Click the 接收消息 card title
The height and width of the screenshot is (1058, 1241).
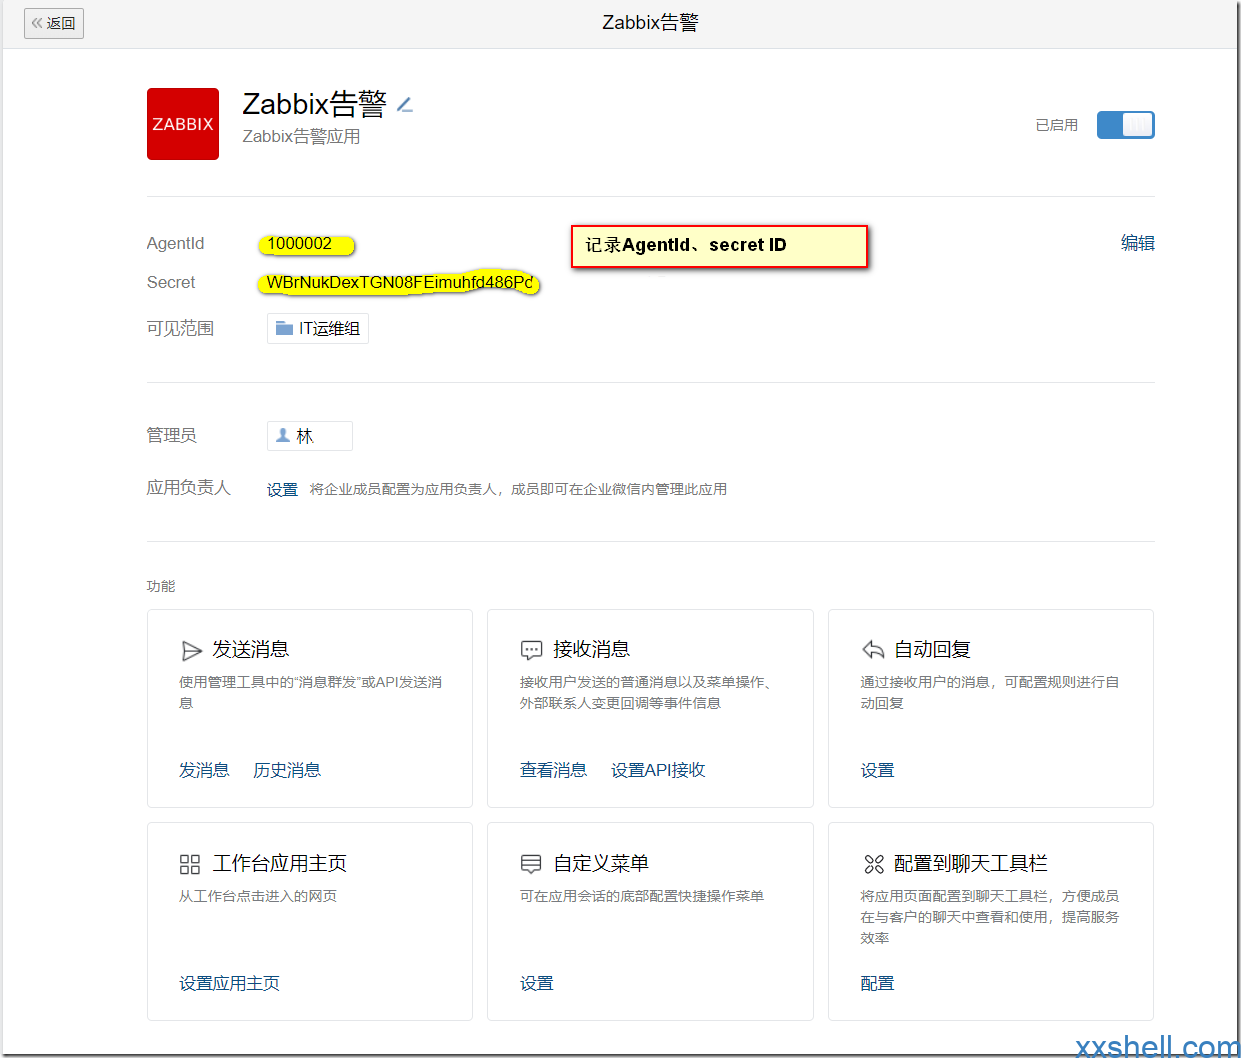pyautogui.click(x=592, y=650)
